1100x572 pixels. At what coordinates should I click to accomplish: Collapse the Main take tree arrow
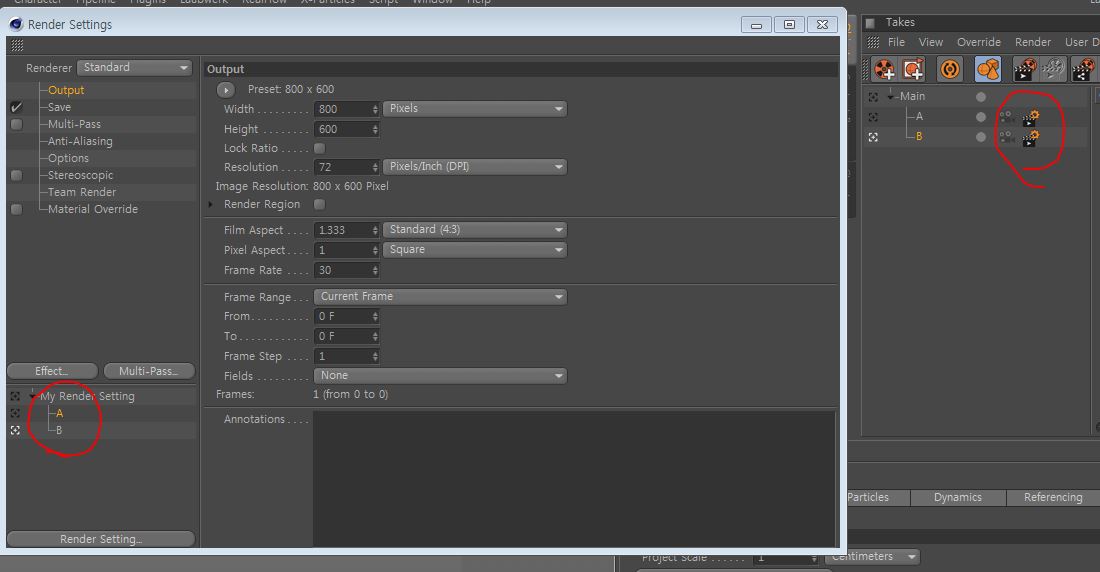click(x=890, y=97)
